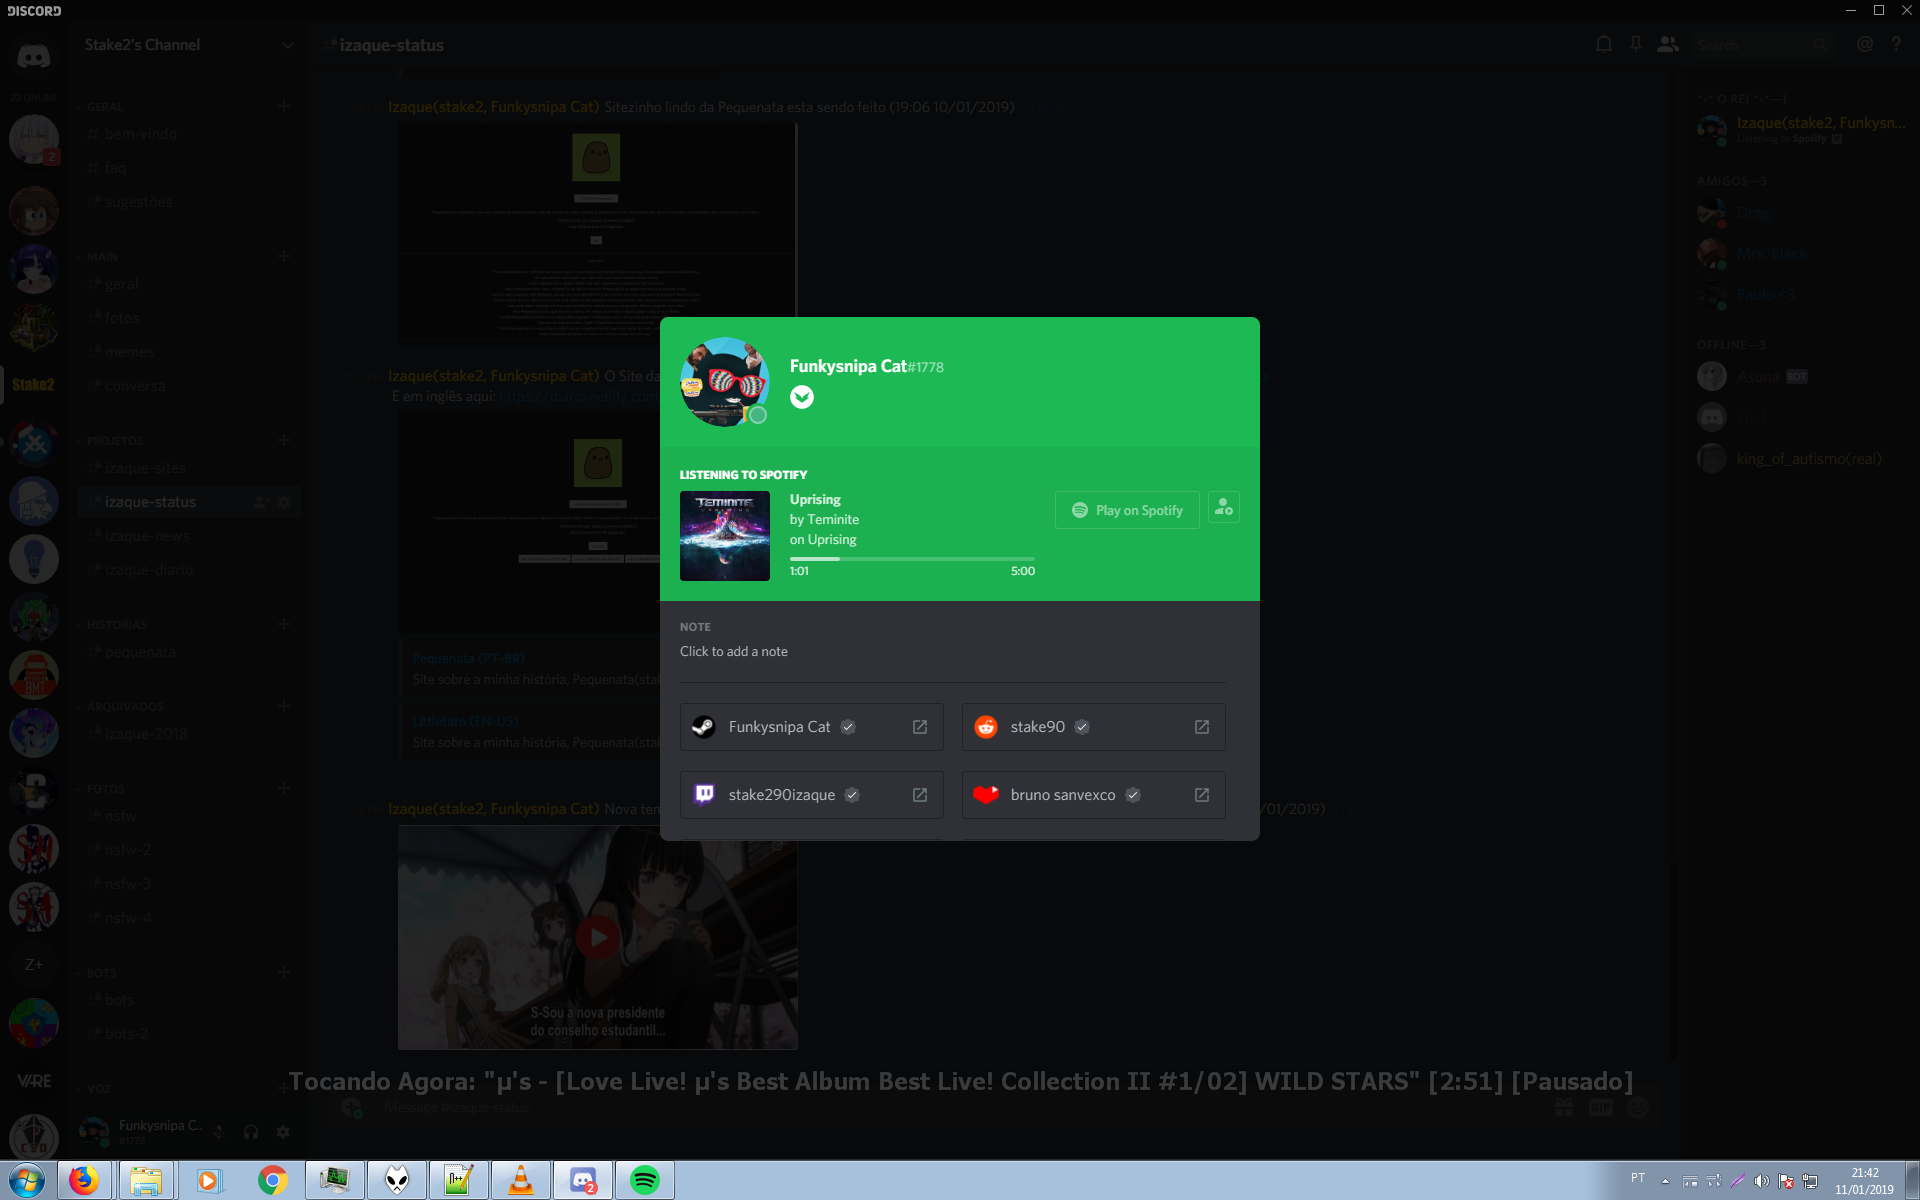Image resolution: width=1920 pixels, height=1200 pixels.
Task: Select the memes channel
Action: coord(188,352)
